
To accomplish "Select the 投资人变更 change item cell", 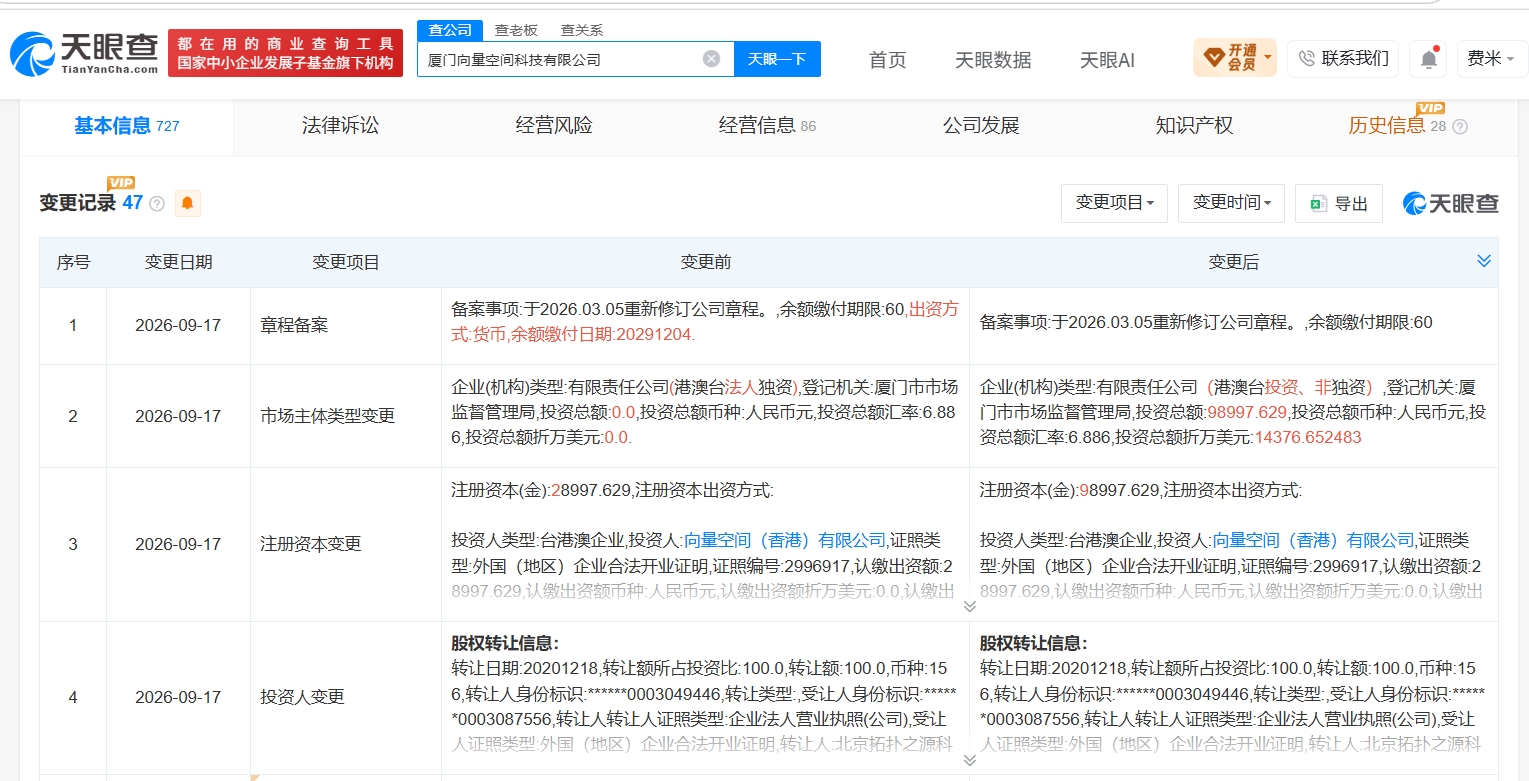I will click(x=346, y=698).
